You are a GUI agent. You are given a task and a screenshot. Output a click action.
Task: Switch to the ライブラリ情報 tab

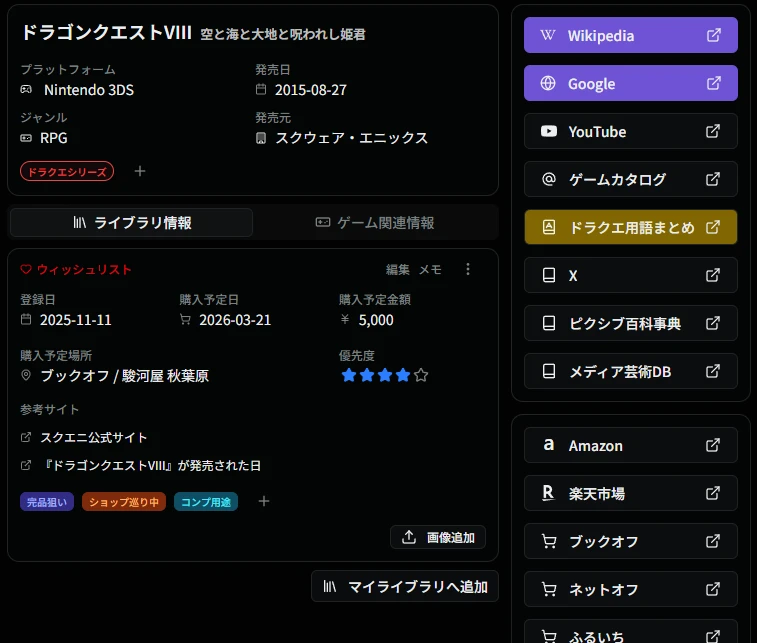[x=131, y=223]
